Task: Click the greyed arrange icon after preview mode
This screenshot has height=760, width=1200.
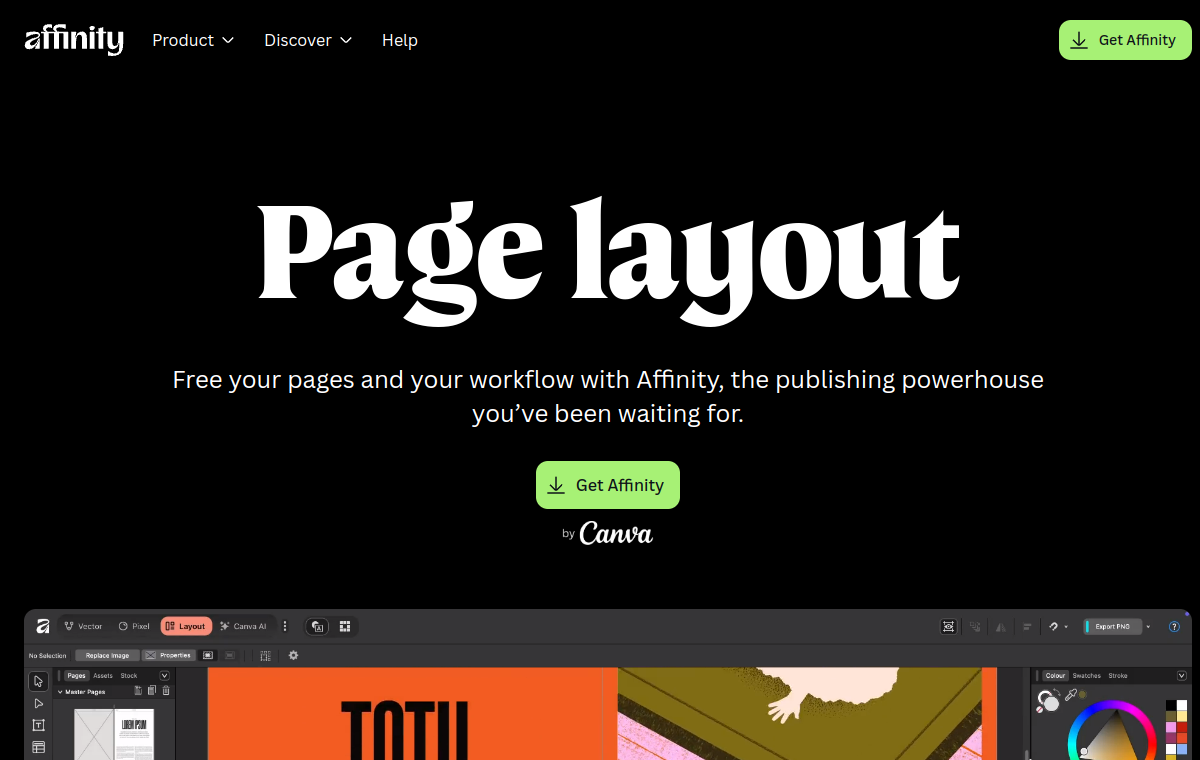Action: (975, 626)
